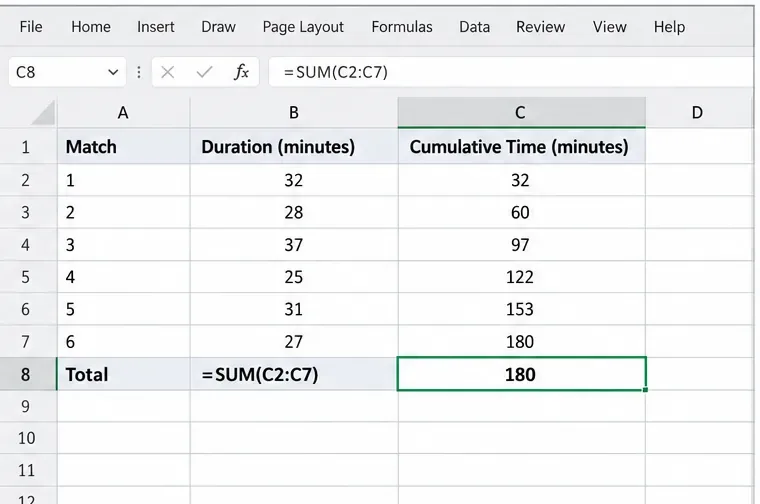Select all cells with corner triangle
The width and height of the screenshot is (760, 504).
[x=43, y=113]
